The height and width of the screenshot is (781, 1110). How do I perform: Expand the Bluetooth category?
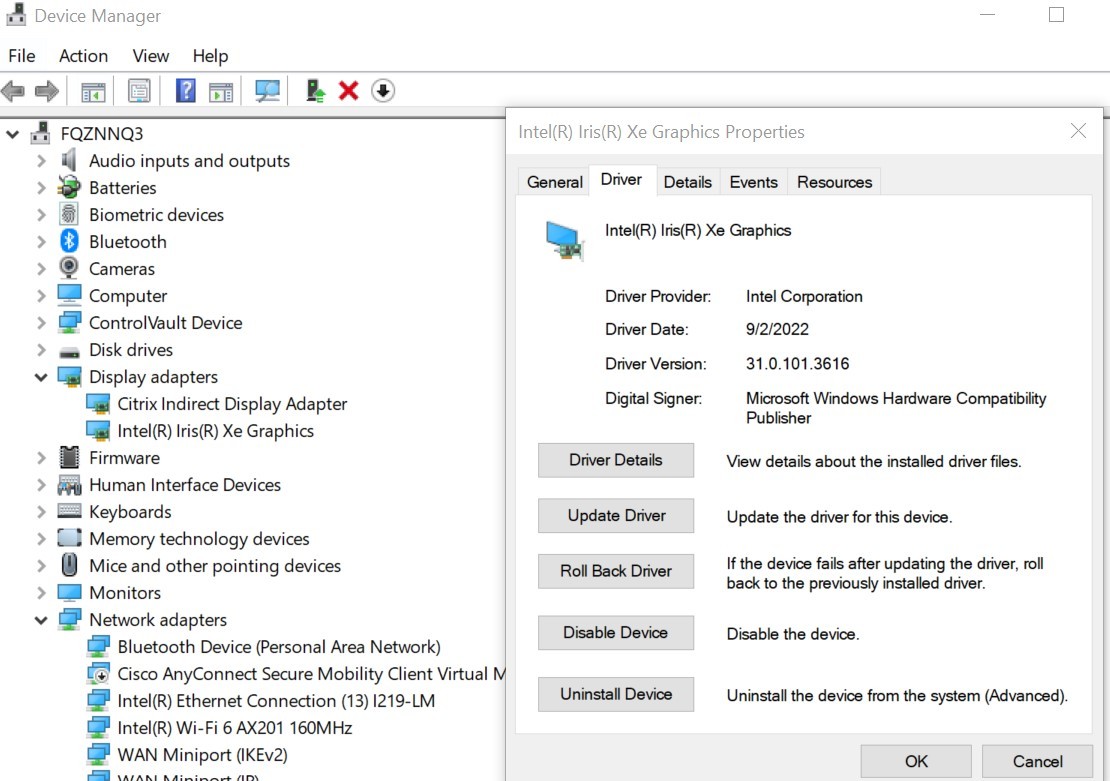[41, 241]
